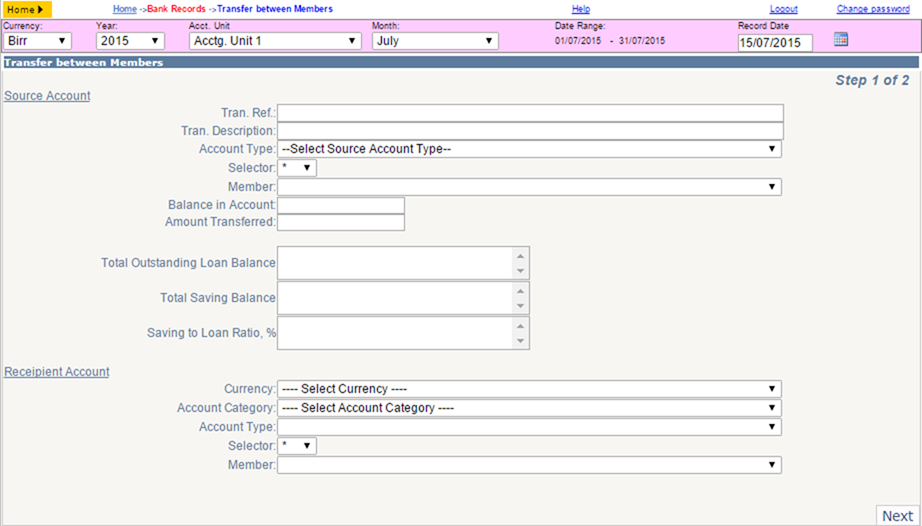Go to the Next step
This screenshot has width=922, height=526.
(897, 516)
